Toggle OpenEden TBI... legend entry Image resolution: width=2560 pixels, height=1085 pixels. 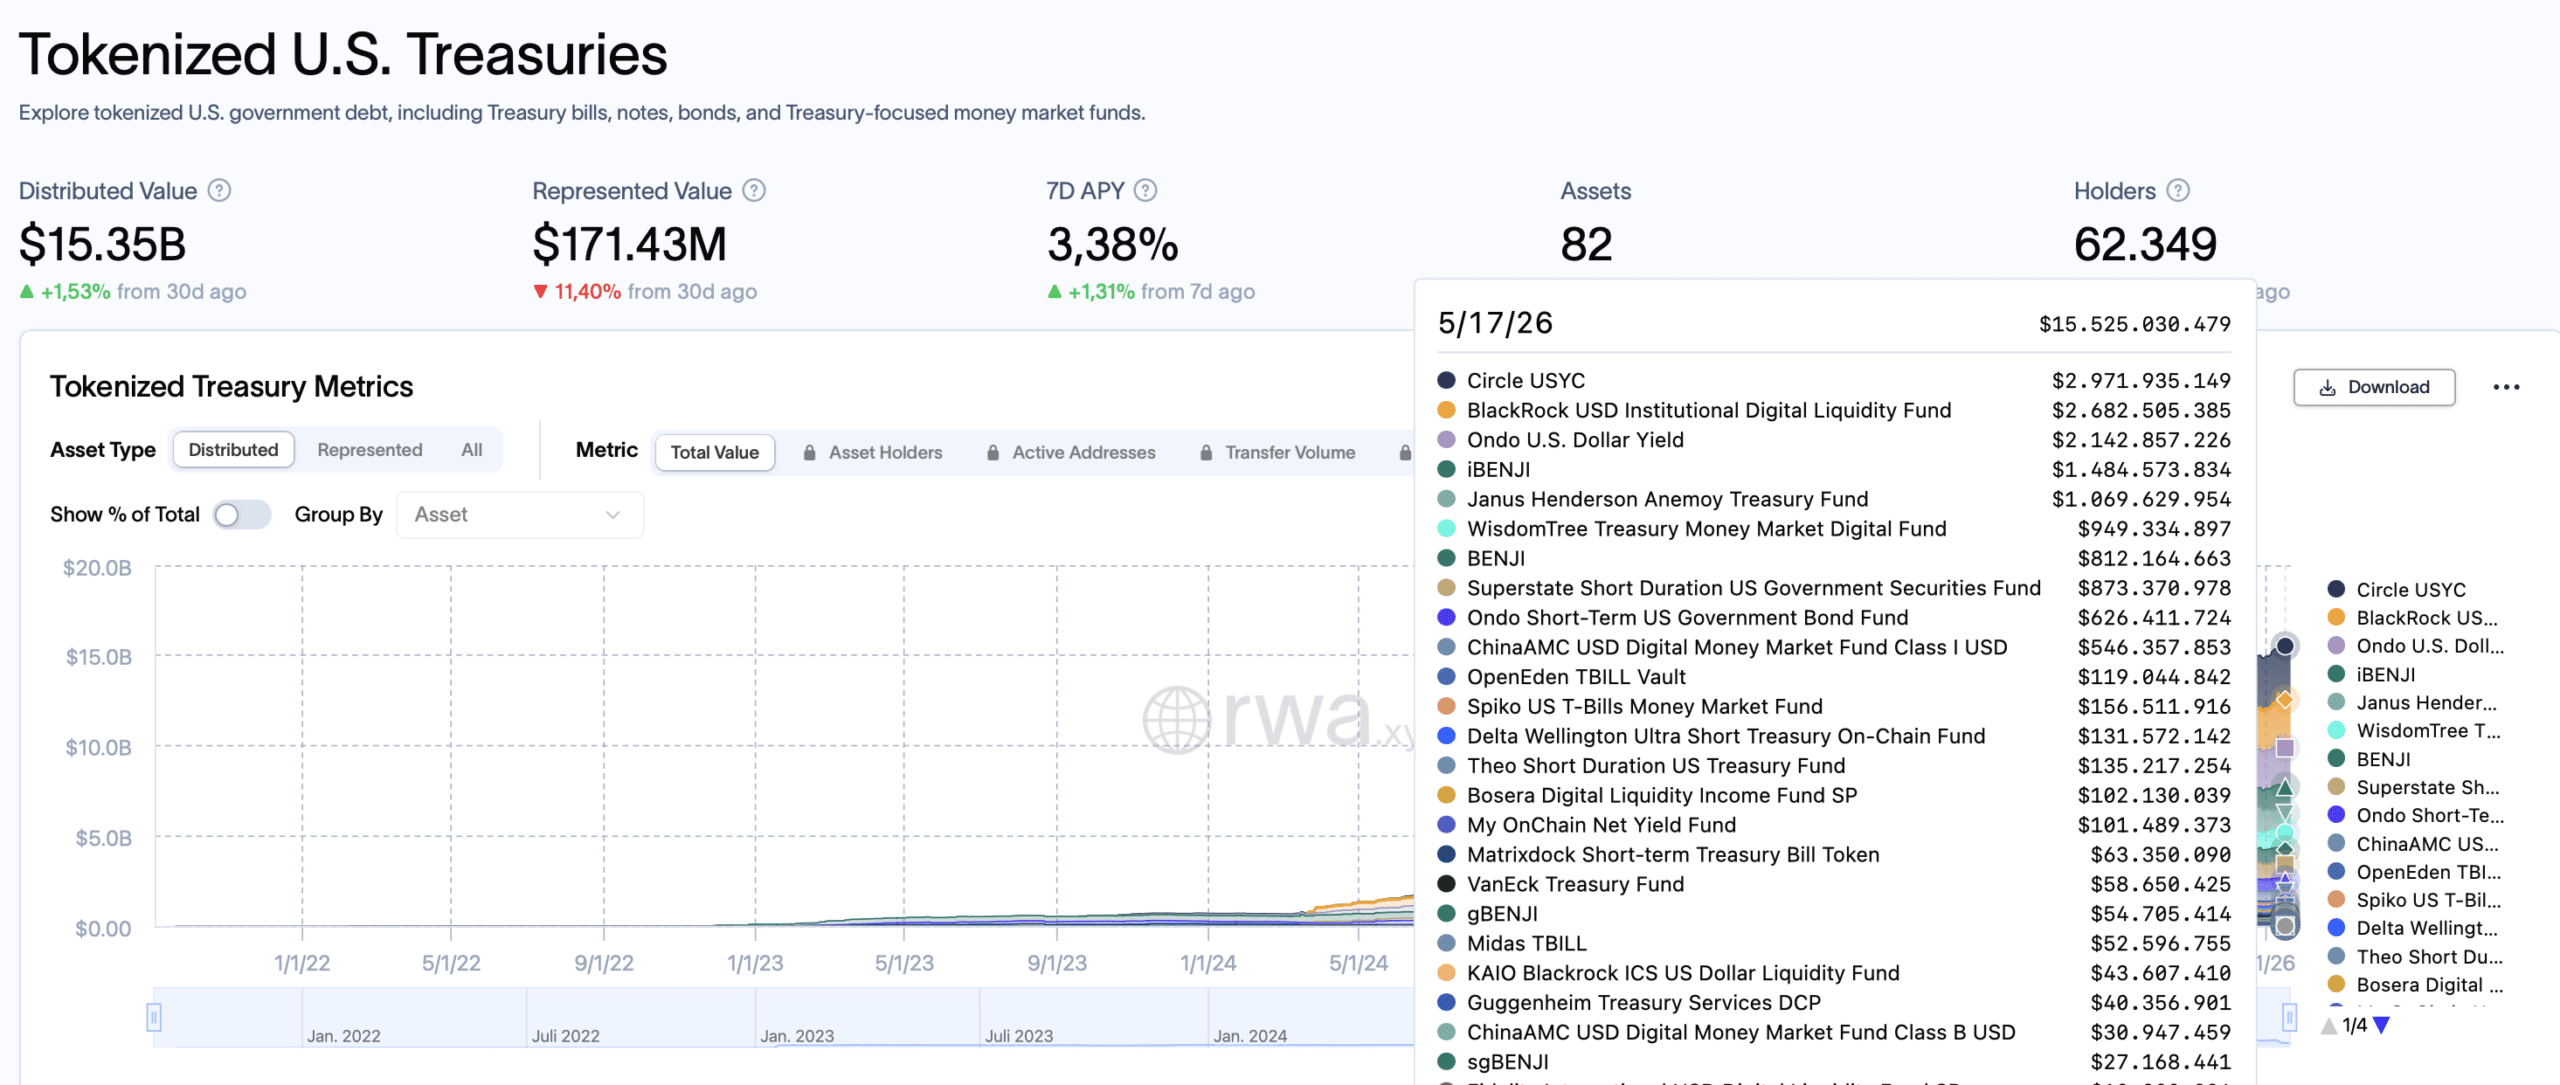tap(2414, 871)
